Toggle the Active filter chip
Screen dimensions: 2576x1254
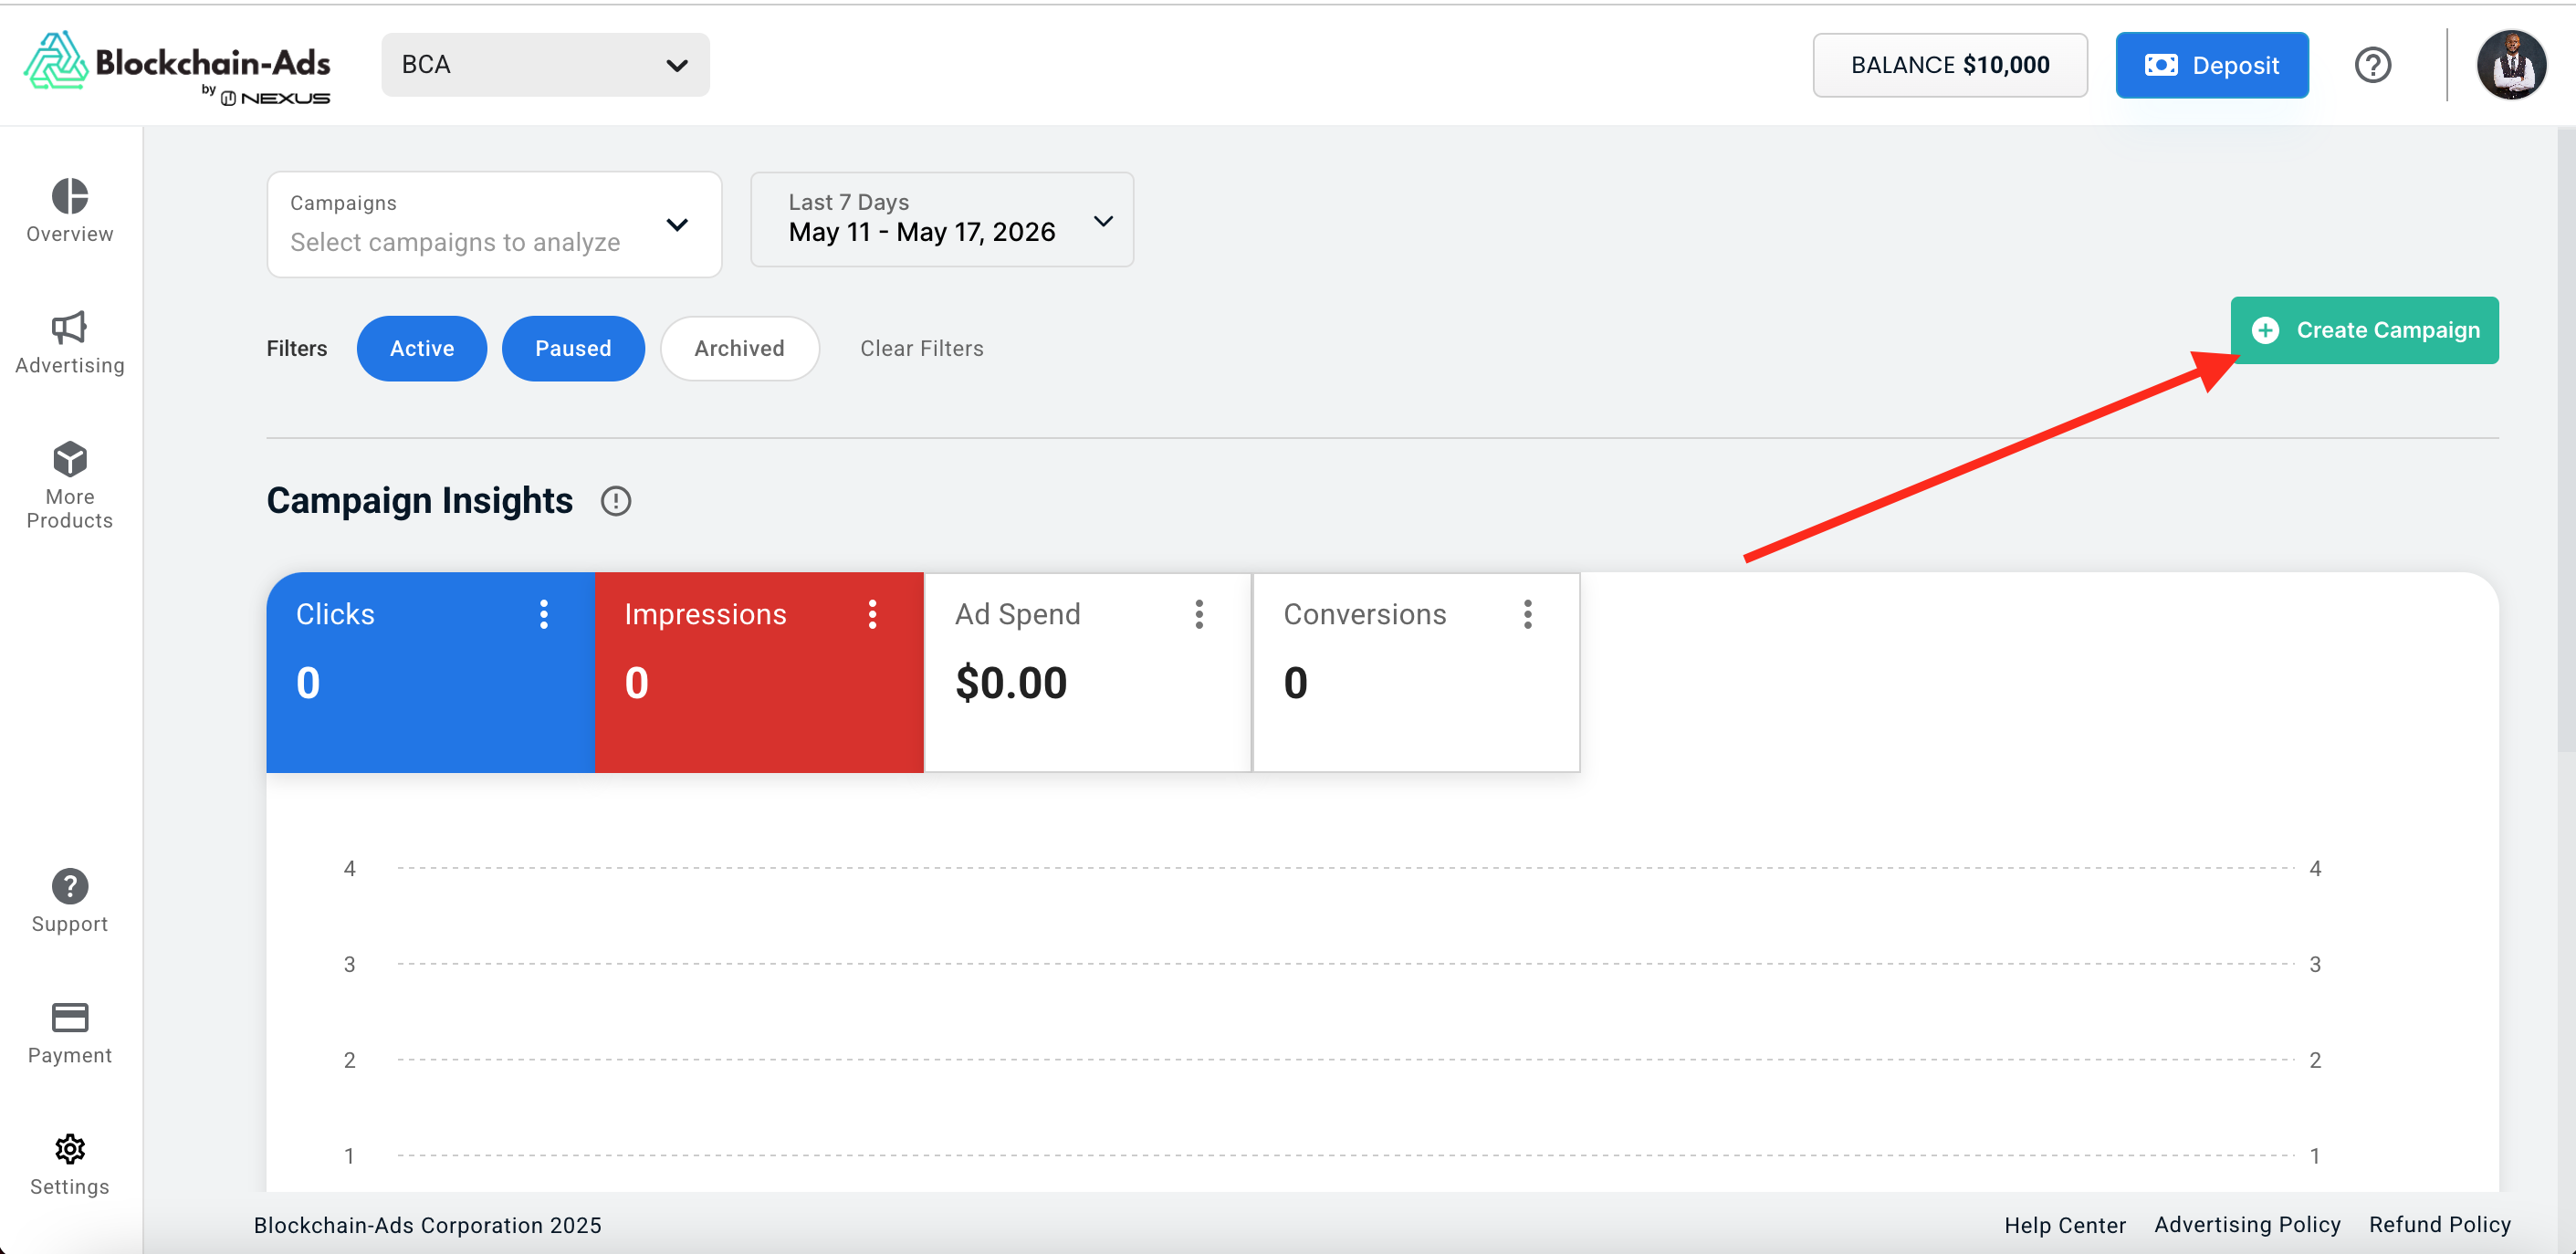point(421,348)
